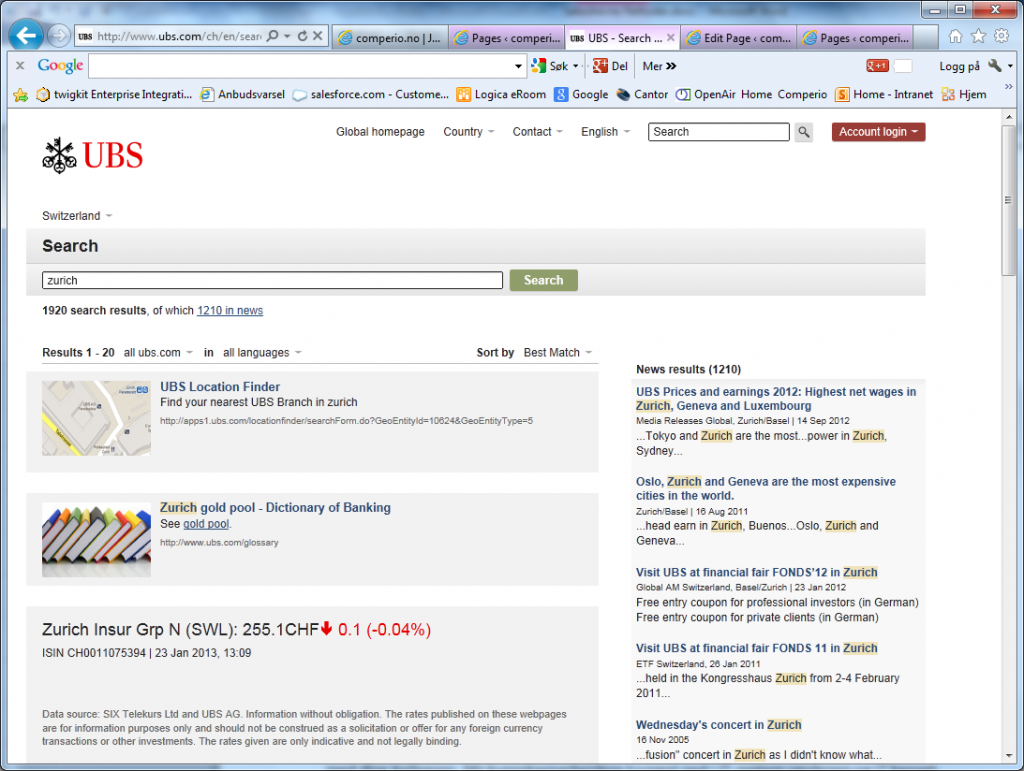Viewport: 1024px width, 771px height.
Task: Follow the gold pool inline link
Action: [206, 524]
